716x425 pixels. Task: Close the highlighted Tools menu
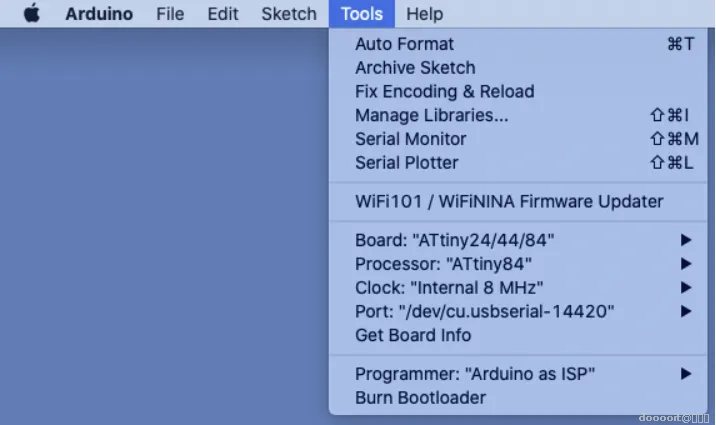(362, 14)
